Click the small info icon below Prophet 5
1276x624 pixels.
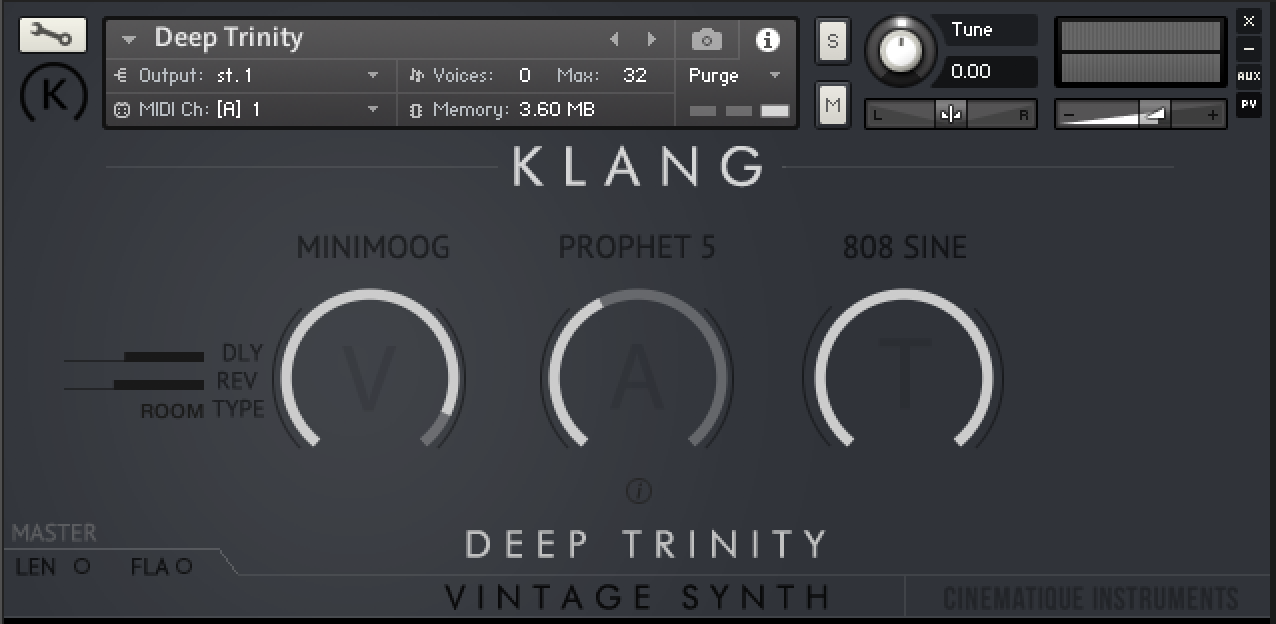(x=638, y=491)
